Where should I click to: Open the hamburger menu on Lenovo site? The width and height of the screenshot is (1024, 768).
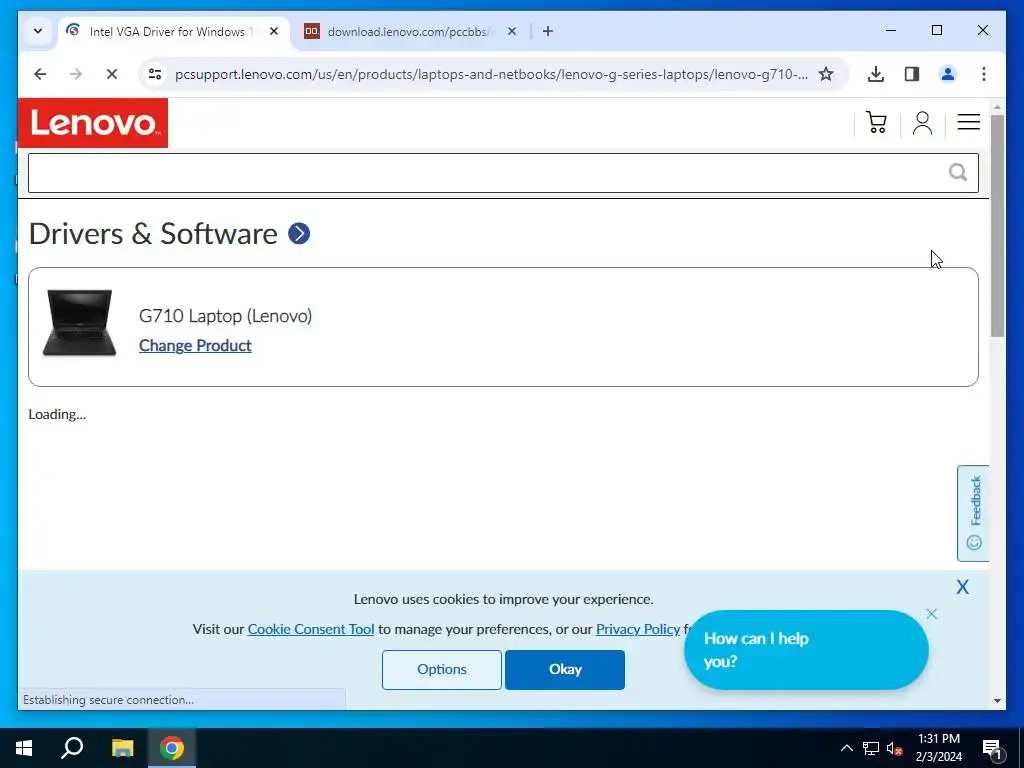968,121
